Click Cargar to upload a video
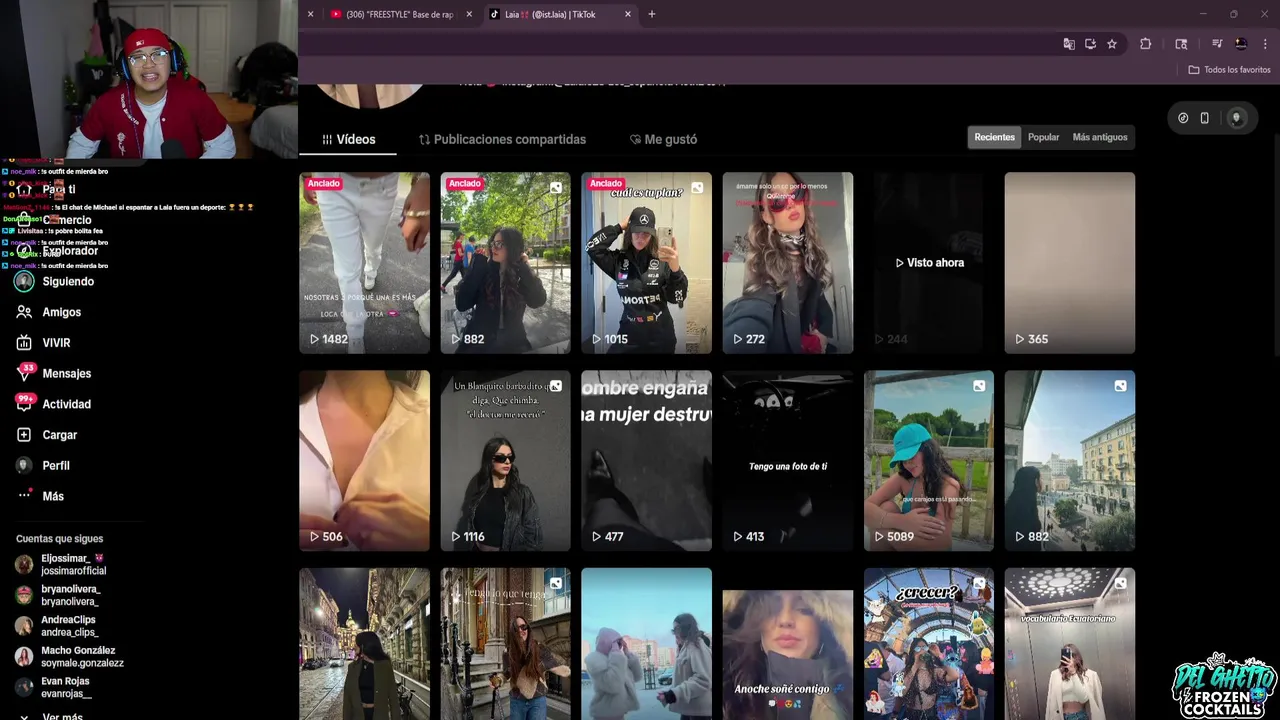This screenshot has height=720, width=1280. [x=47, y=435]
